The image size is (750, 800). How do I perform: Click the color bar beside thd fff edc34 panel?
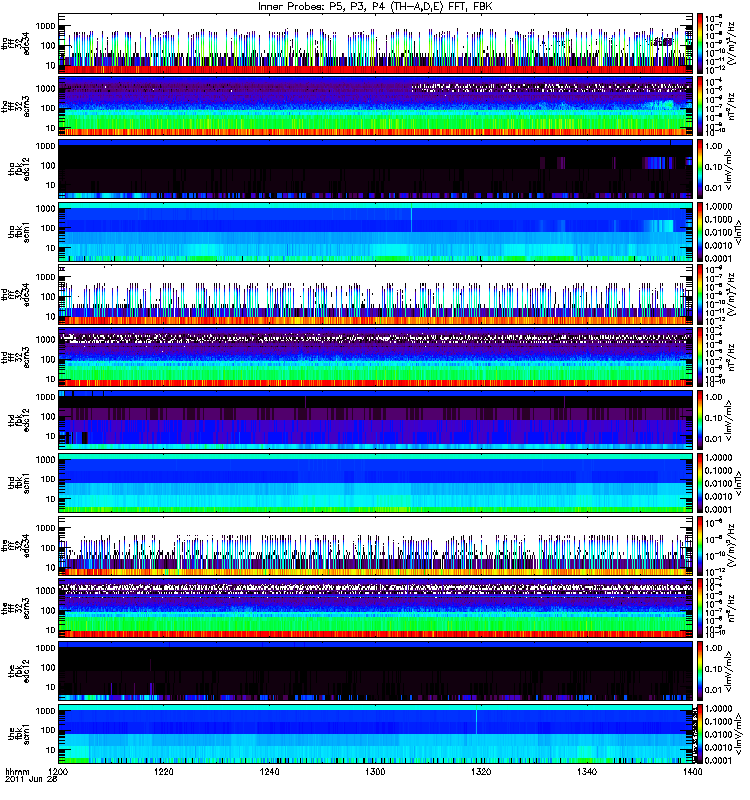pyautogui.click(x=700, y=294)
